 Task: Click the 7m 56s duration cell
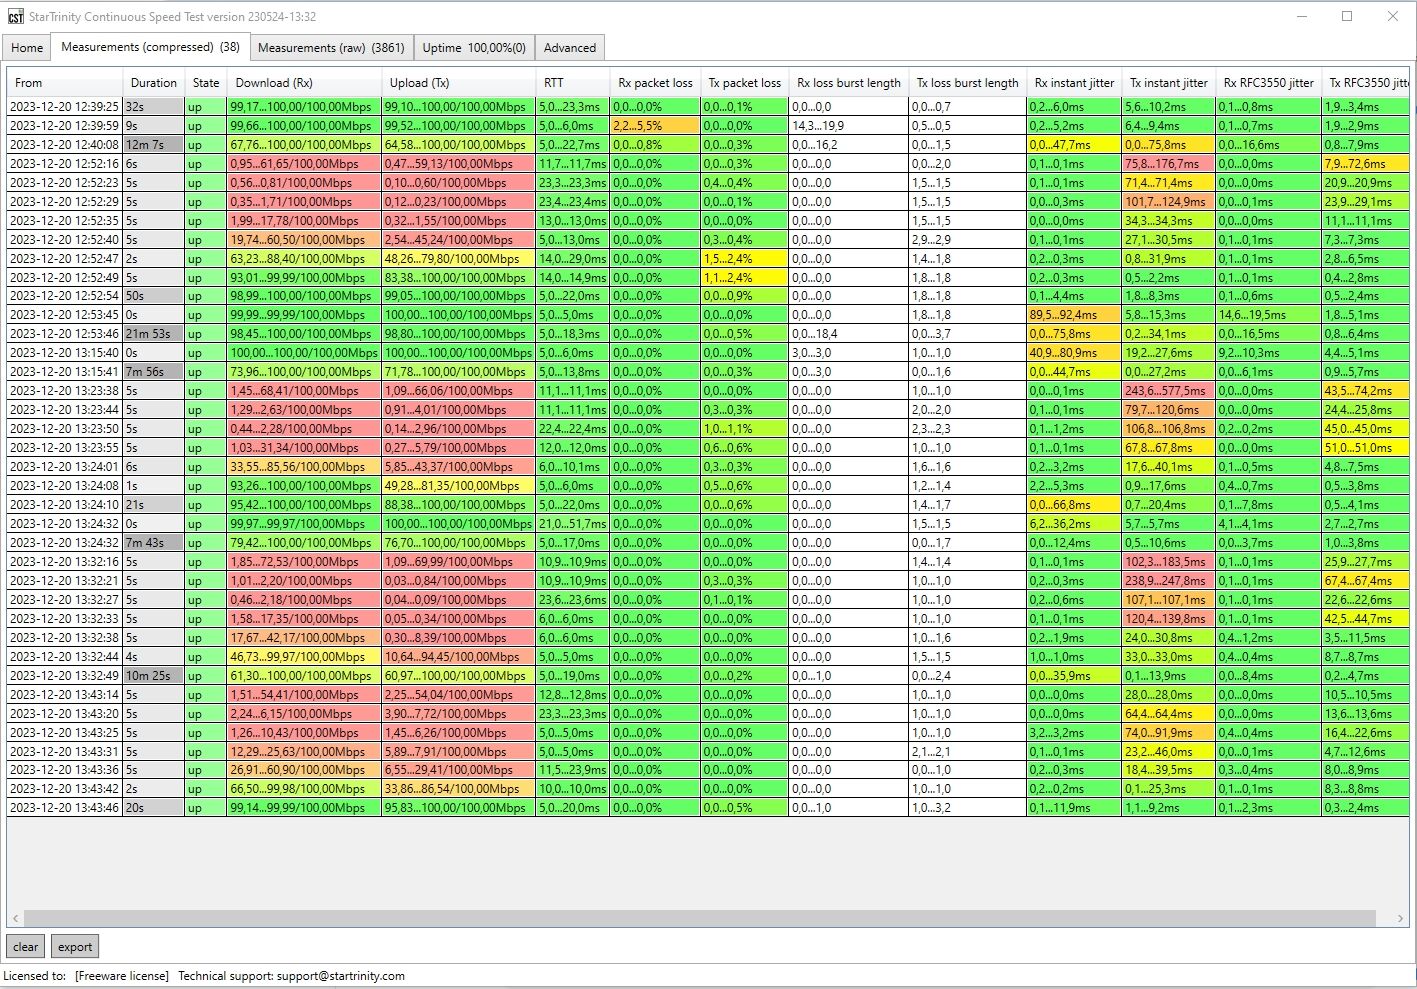point(154,372)
